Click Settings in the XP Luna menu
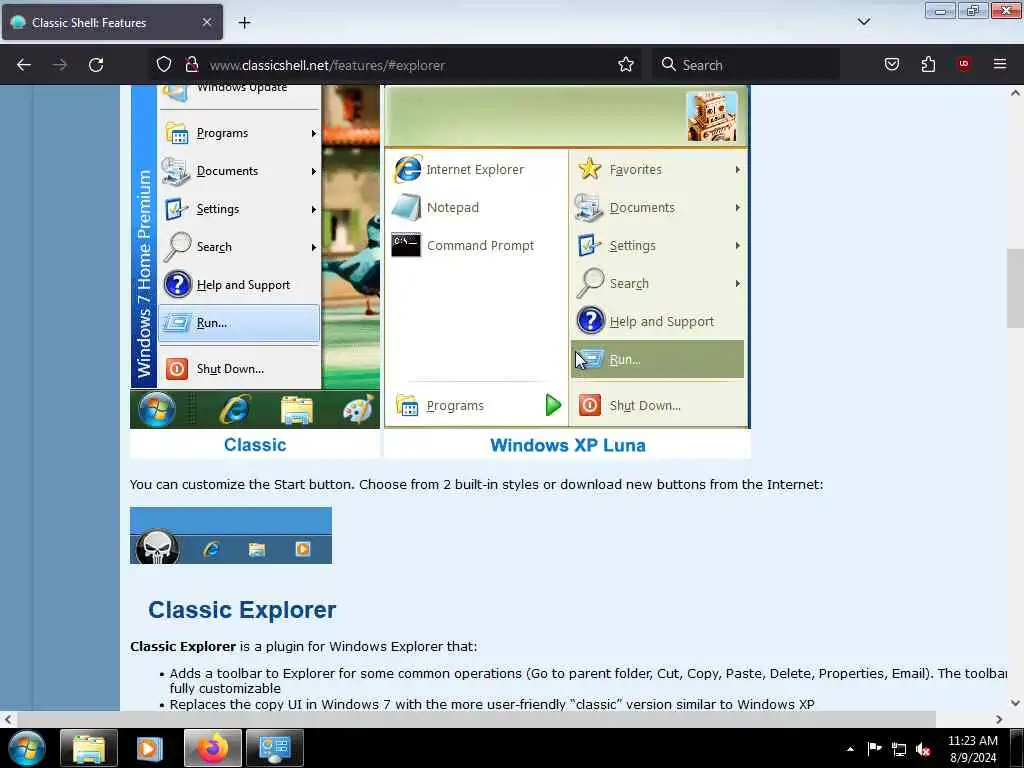Screen dimensions: 1024x768 [x=657, y=246]
